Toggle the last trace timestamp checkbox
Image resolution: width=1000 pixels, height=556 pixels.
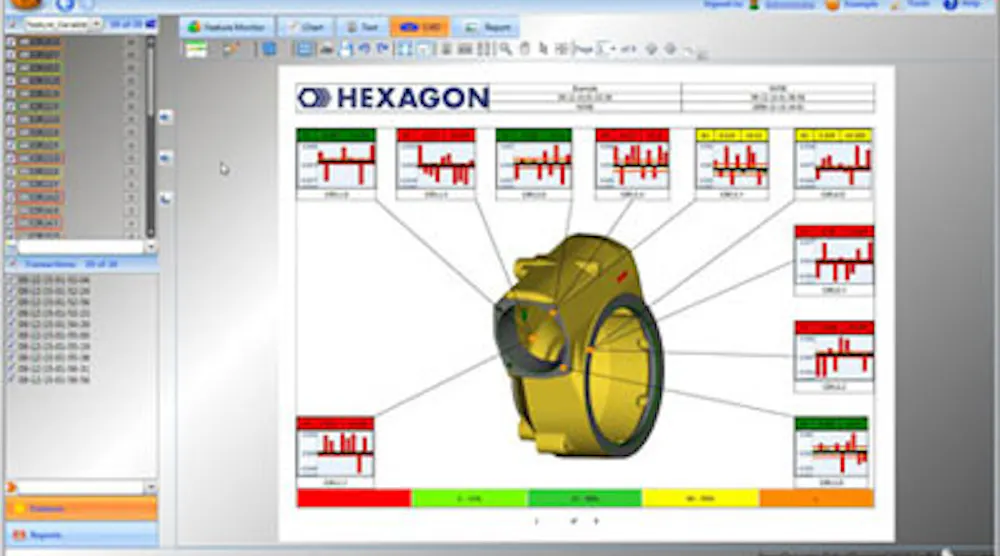(11, 380)
